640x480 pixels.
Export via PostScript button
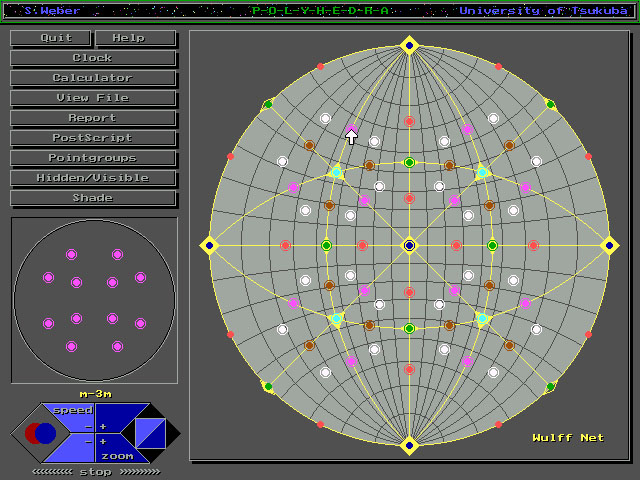(93, 138)
